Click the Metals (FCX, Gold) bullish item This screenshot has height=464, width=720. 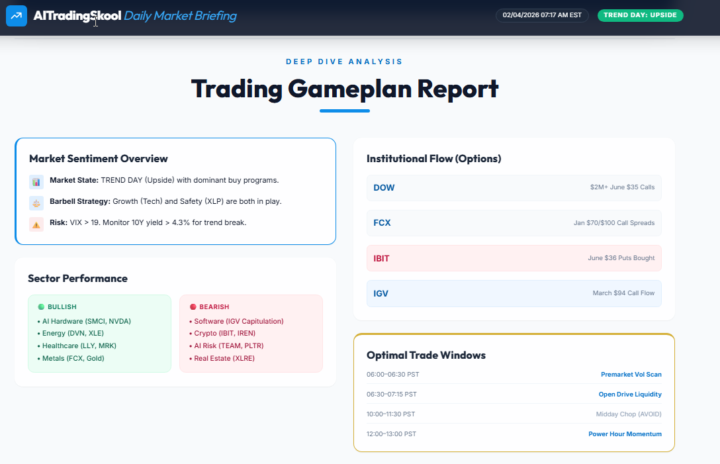(x=71, y=358)
